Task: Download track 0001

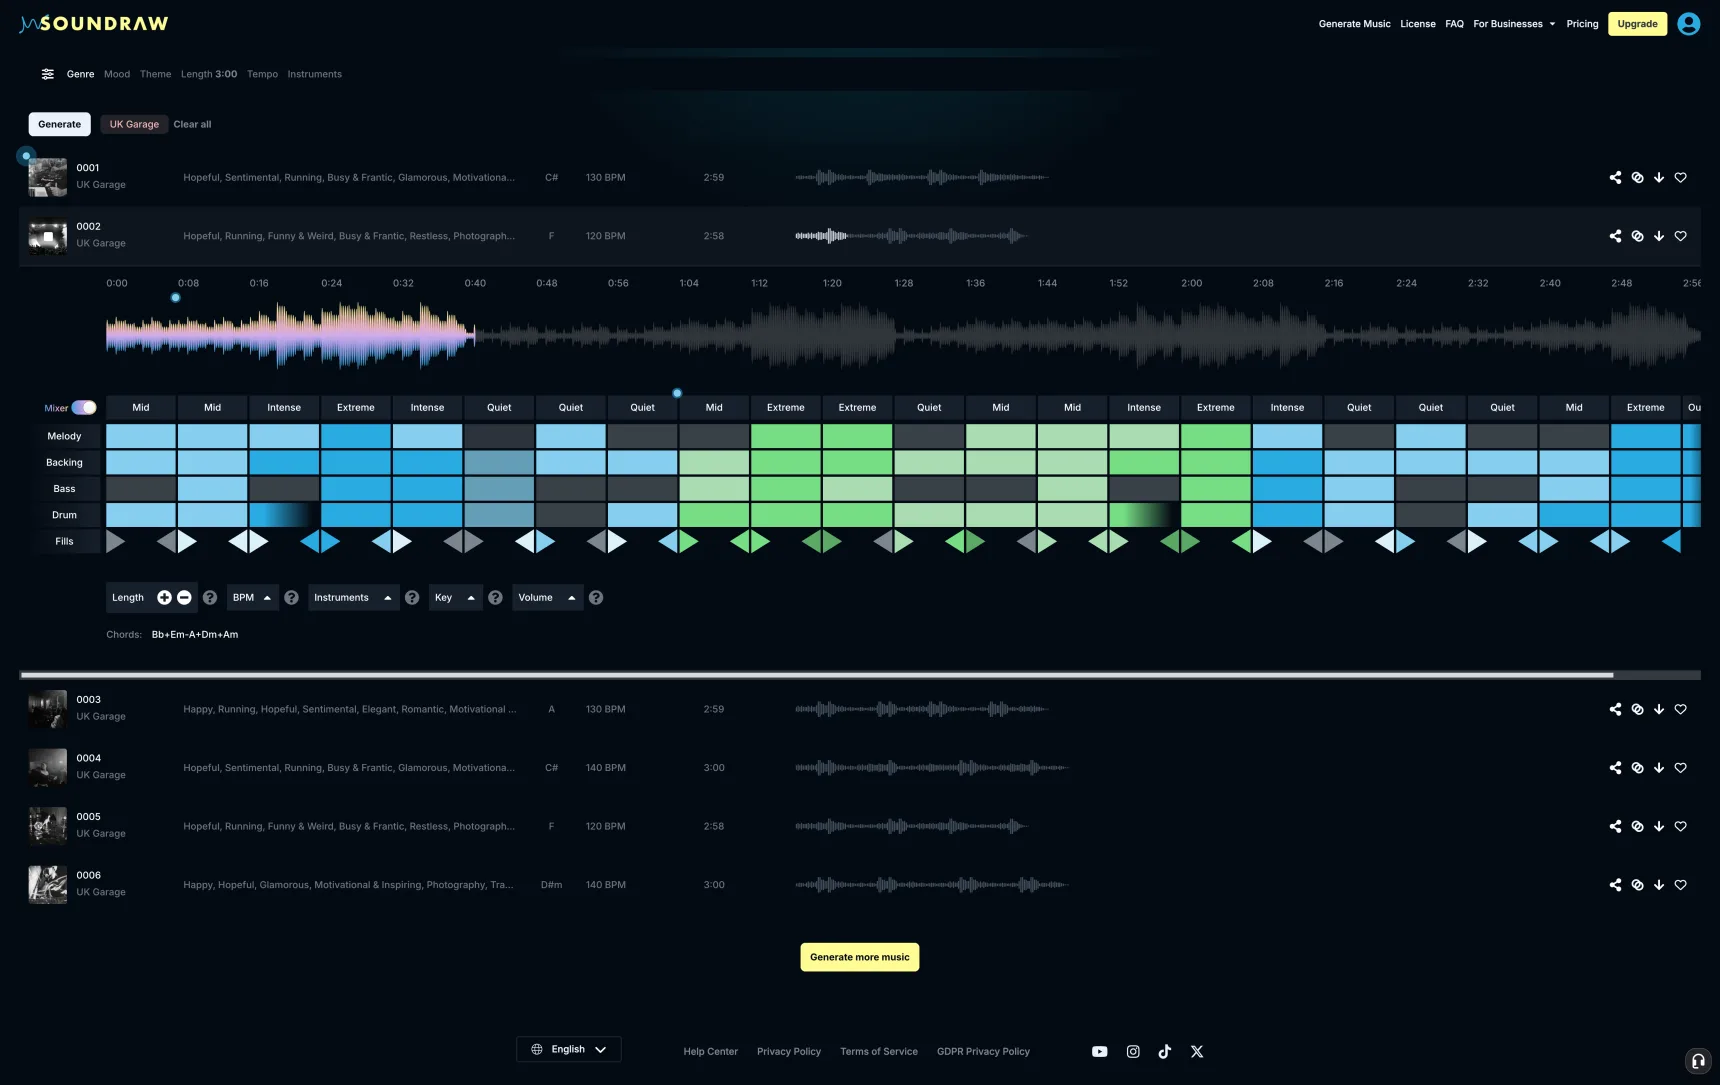Action: [1659, 178]
